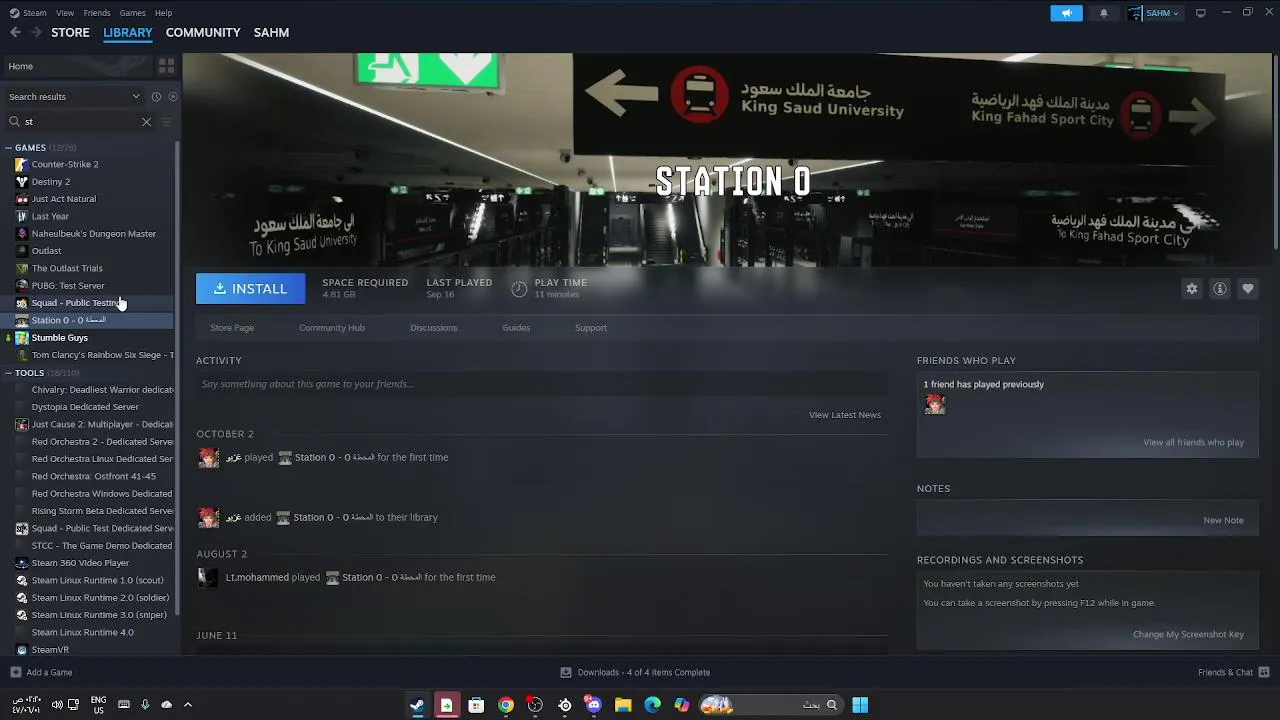Open the Store Page link
Viewport: 1280px width, 720px height.
click(232, 328)
